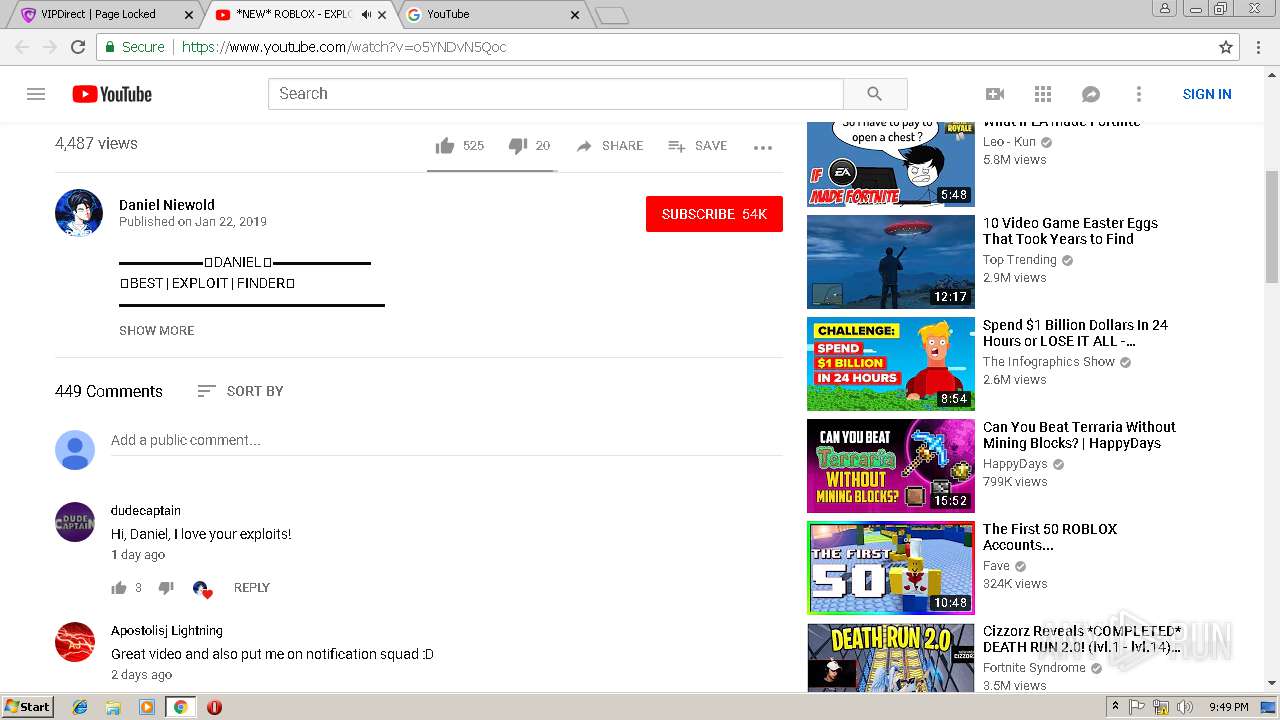The width and height of the screenshot is (1280, 720).
Task: Click the URL address bar
Action: [x=668, y=47]
